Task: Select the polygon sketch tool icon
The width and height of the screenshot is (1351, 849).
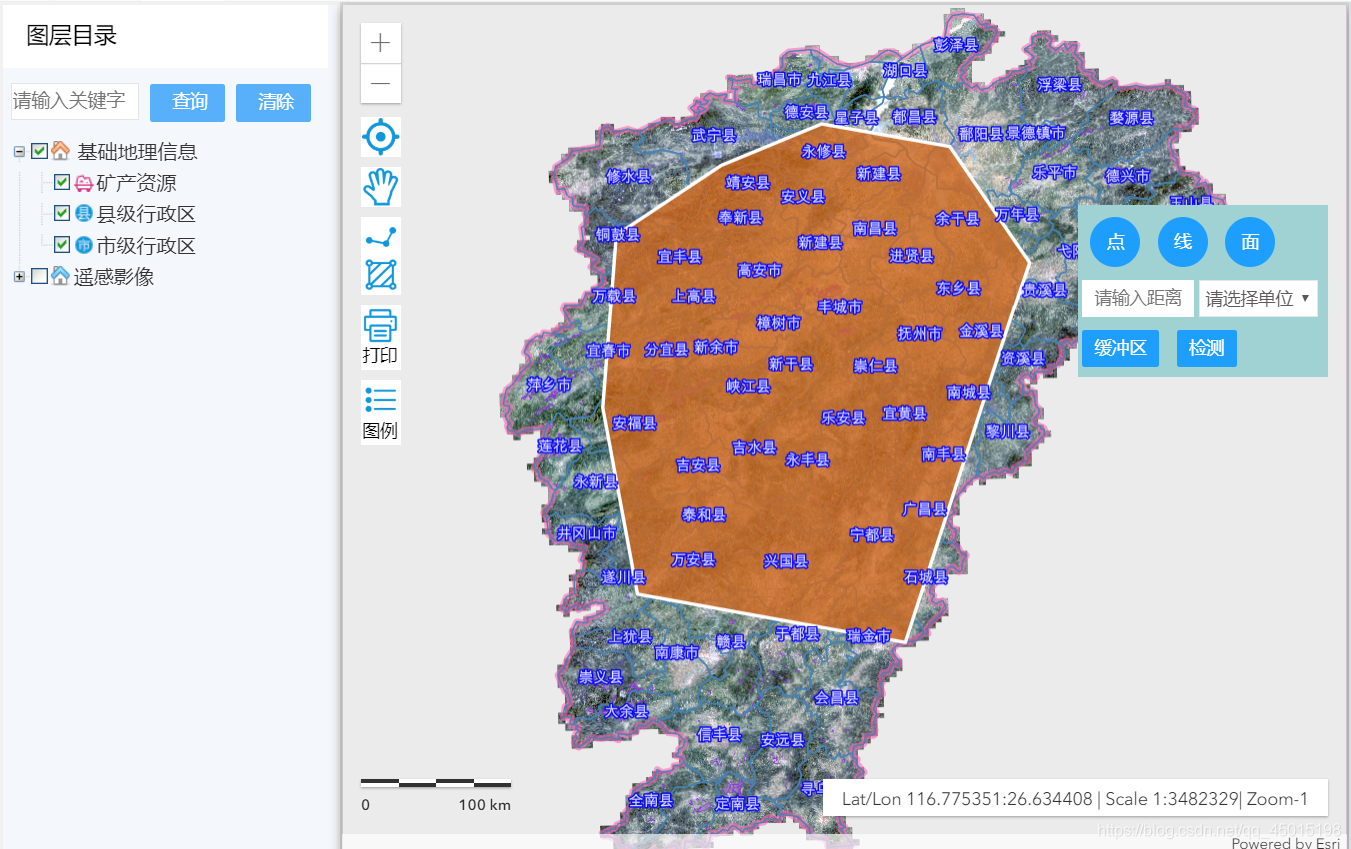Action: [x=380, y=276]
